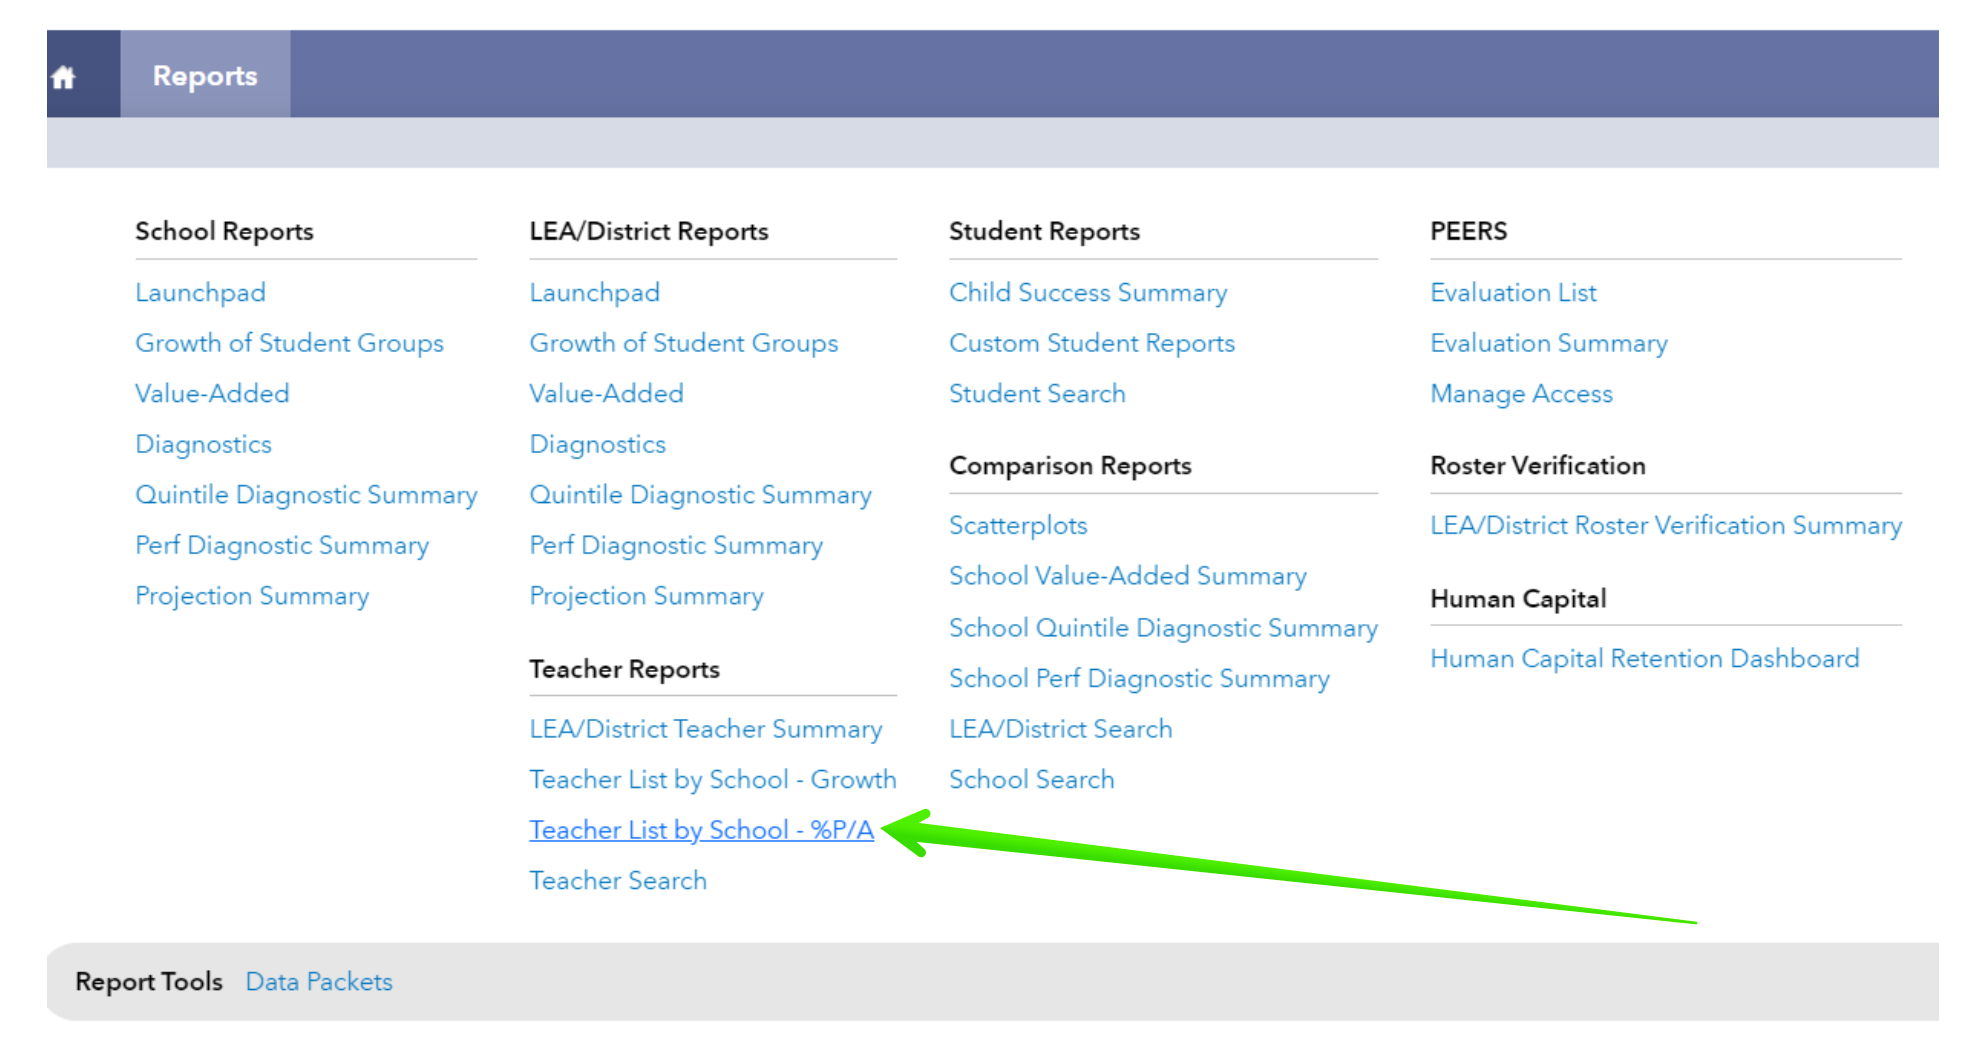The width and height of the screenshot is (1978, 1048).
Task: Open Perf Diagnostic Summary under LEA/District Reports
Action: click(x=676, y=545)
